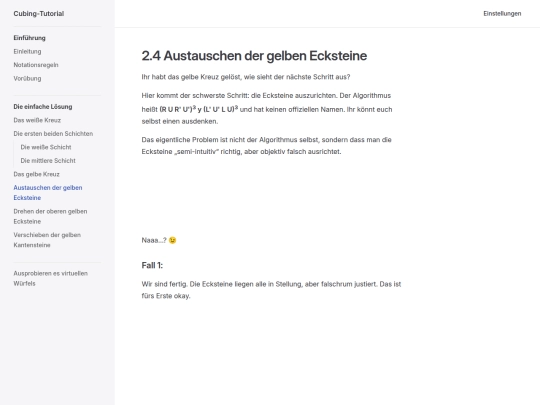Viewport: 540px width, 405px height.
Task: Open Verschieben der gelben Kantensteine page
Action: click(47, 240)
